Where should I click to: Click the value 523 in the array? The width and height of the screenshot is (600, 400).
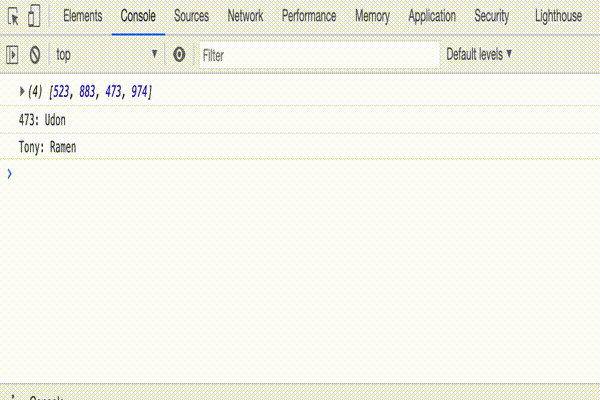point(60,92)
